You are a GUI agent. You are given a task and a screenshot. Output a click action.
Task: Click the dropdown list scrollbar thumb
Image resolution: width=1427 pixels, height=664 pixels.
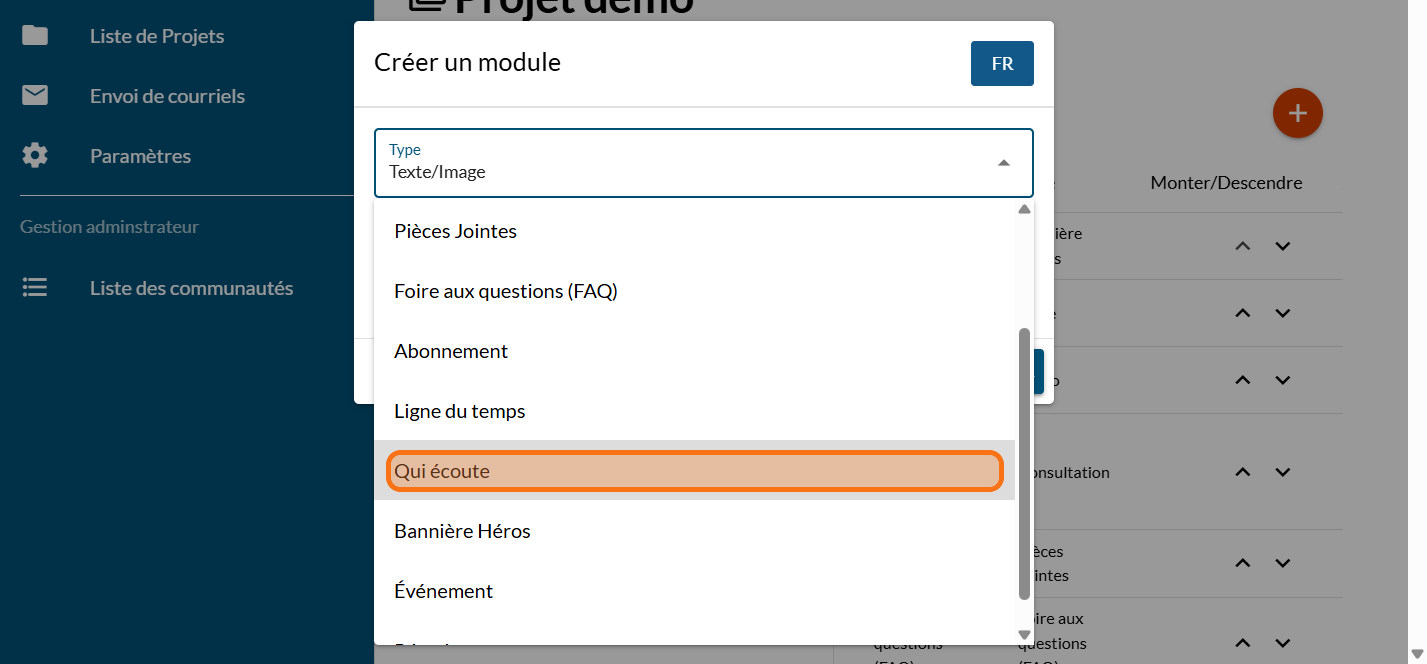[x=1023, y=462]
